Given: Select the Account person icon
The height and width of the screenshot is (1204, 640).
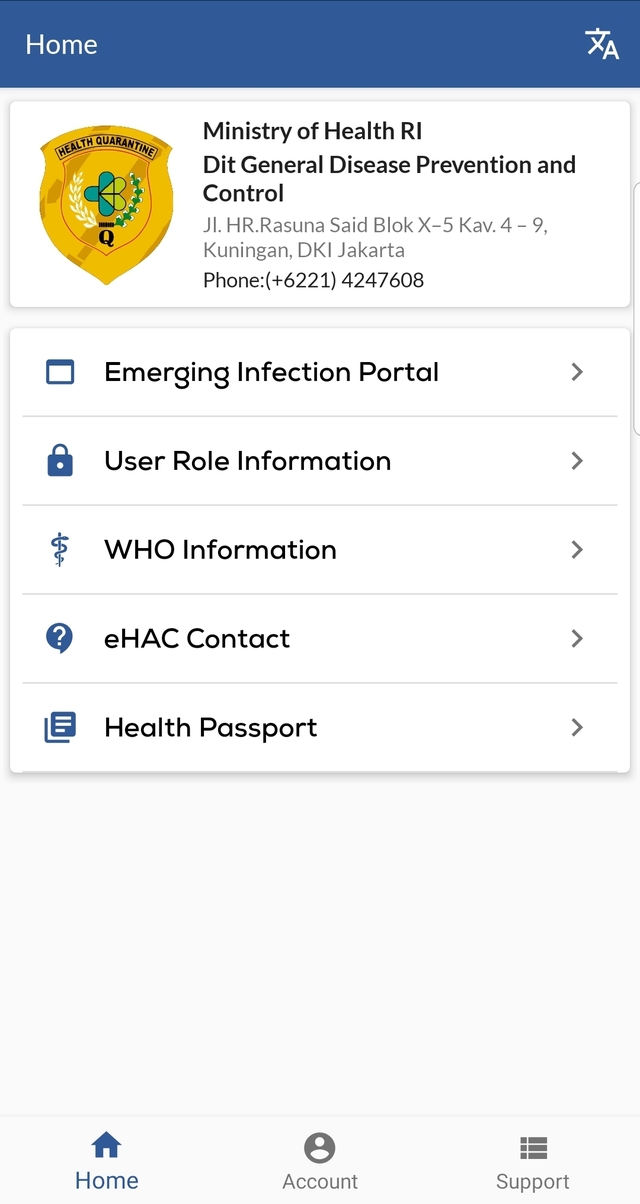Looking at the screenshot, I should pos(320,1148).
